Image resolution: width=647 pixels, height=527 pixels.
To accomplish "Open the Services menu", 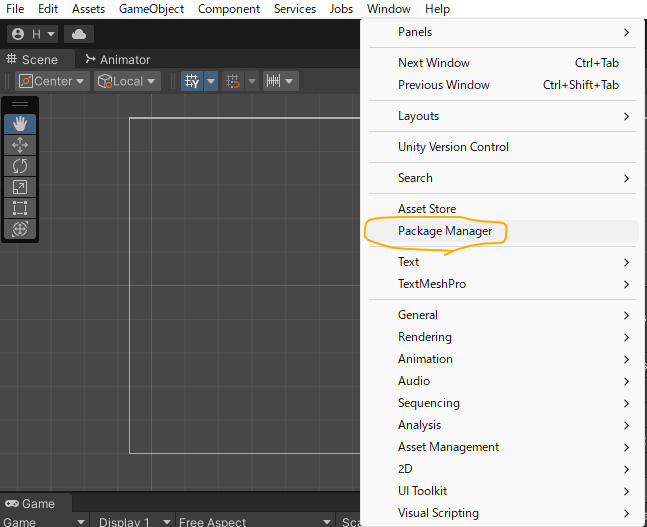I will (295, 9).
